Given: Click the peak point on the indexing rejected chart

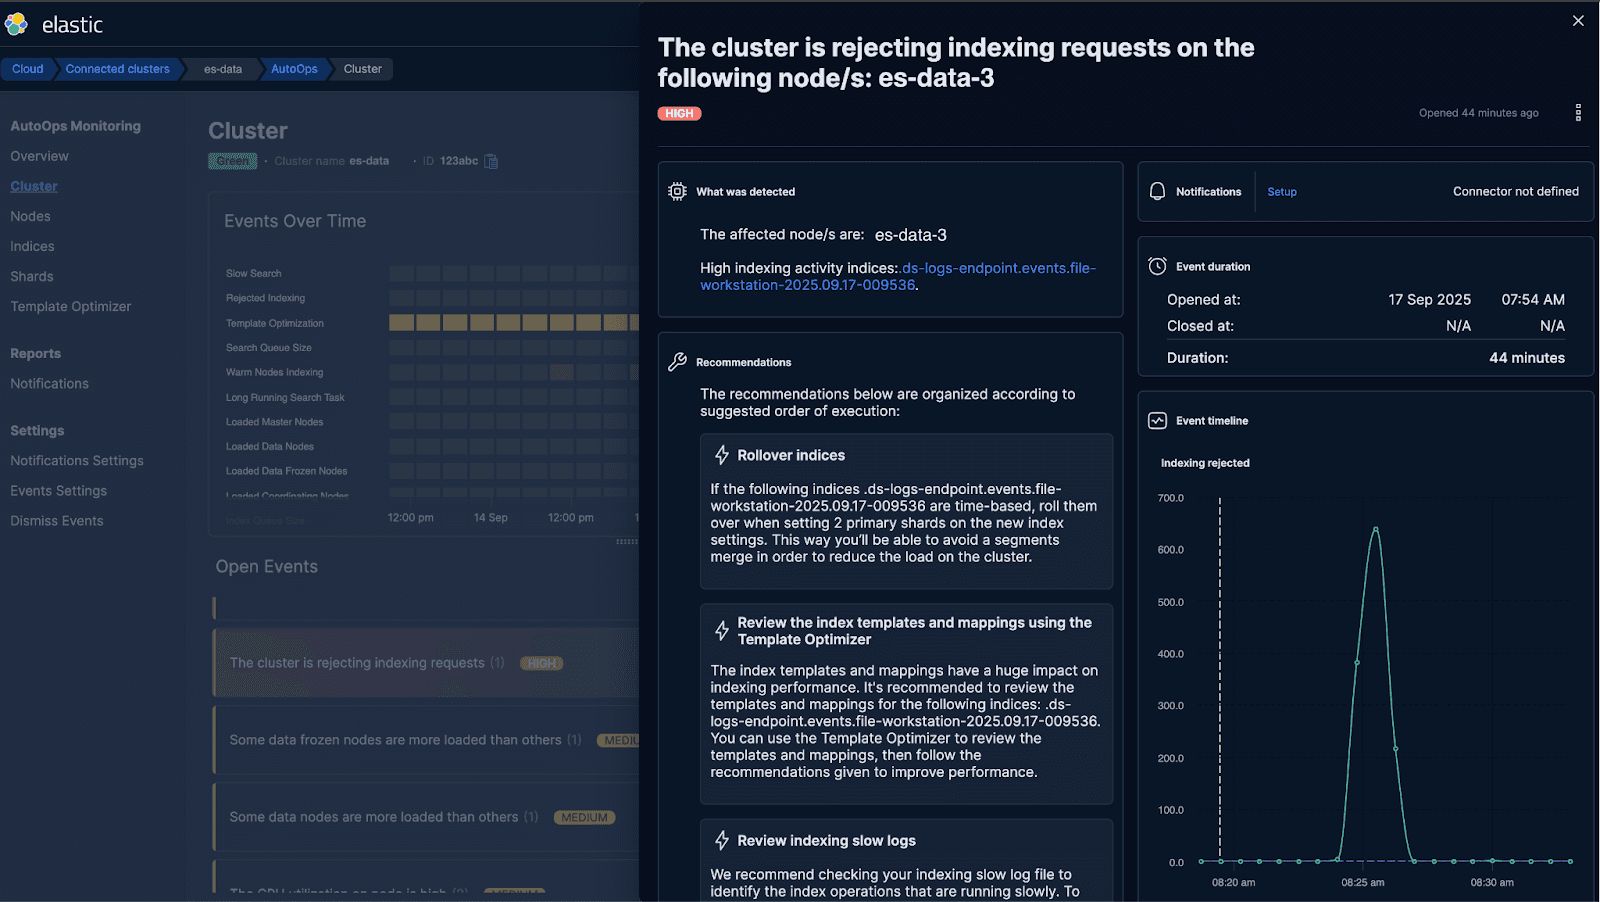Looking at the screenshot, I should pyautogui.click(x=1376, y=529).
